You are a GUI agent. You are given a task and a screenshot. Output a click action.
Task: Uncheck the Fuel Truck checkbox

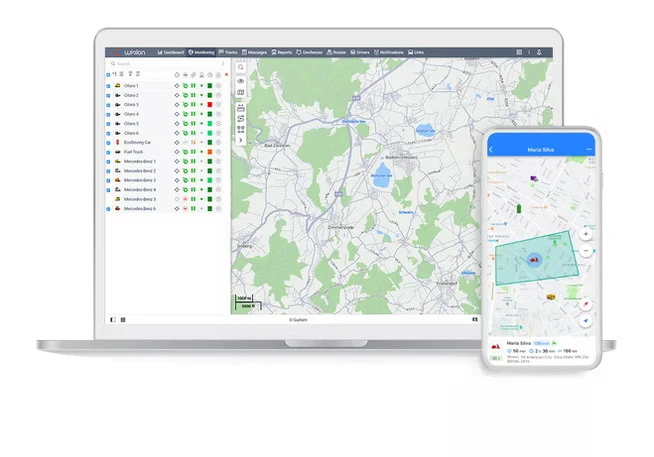tap(108, 152)
